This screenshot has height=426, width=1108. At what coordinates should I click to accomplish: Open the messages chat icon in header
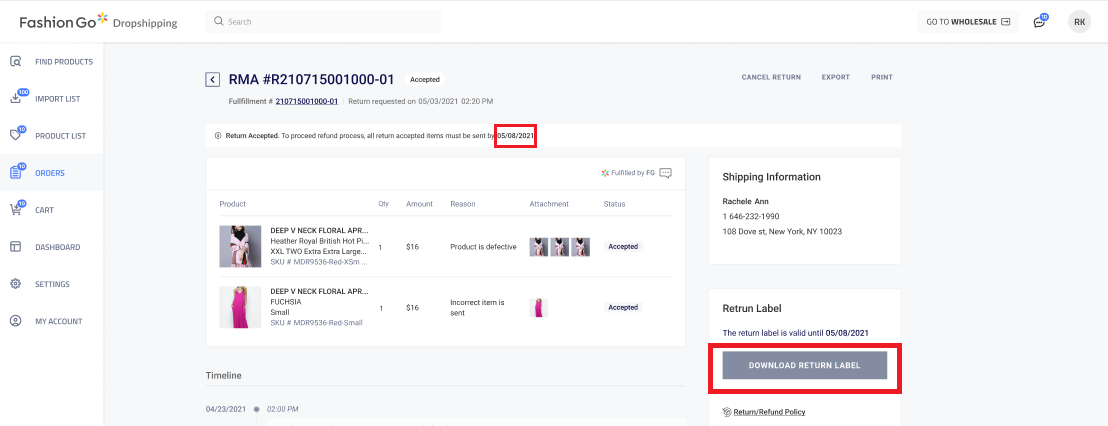1040,22
